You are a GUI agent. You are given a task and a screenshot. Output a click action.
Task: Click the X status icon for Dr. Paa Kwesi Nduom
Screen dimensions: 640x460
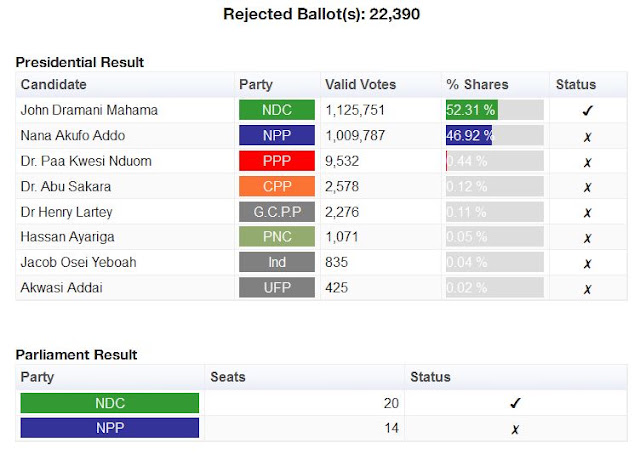[587, 162]
